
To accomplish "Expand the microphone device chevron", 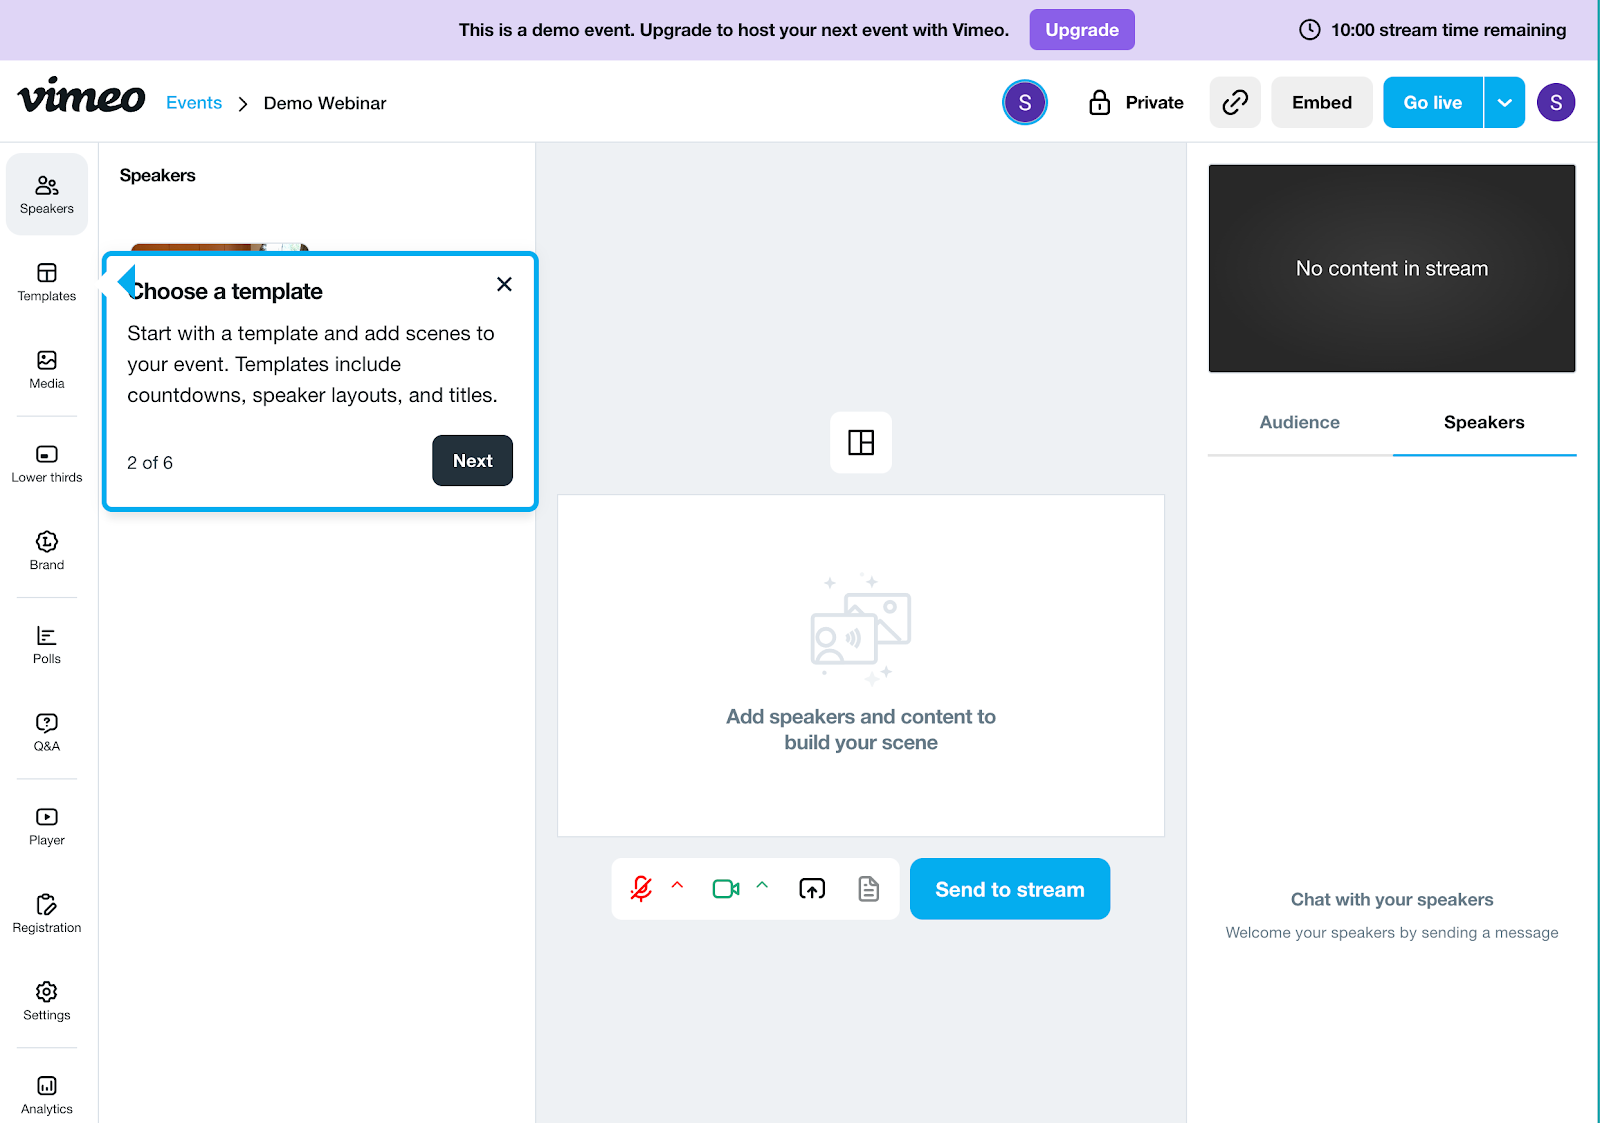I will (678, 888).
